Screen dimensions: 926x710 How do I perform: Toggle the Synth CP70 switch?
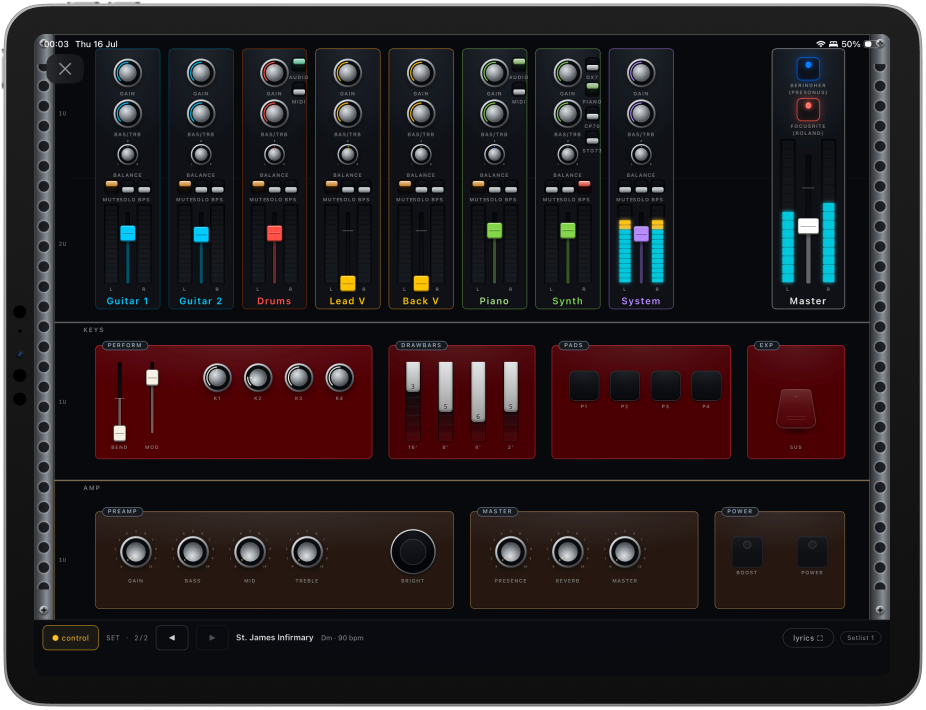coord(592,116)
